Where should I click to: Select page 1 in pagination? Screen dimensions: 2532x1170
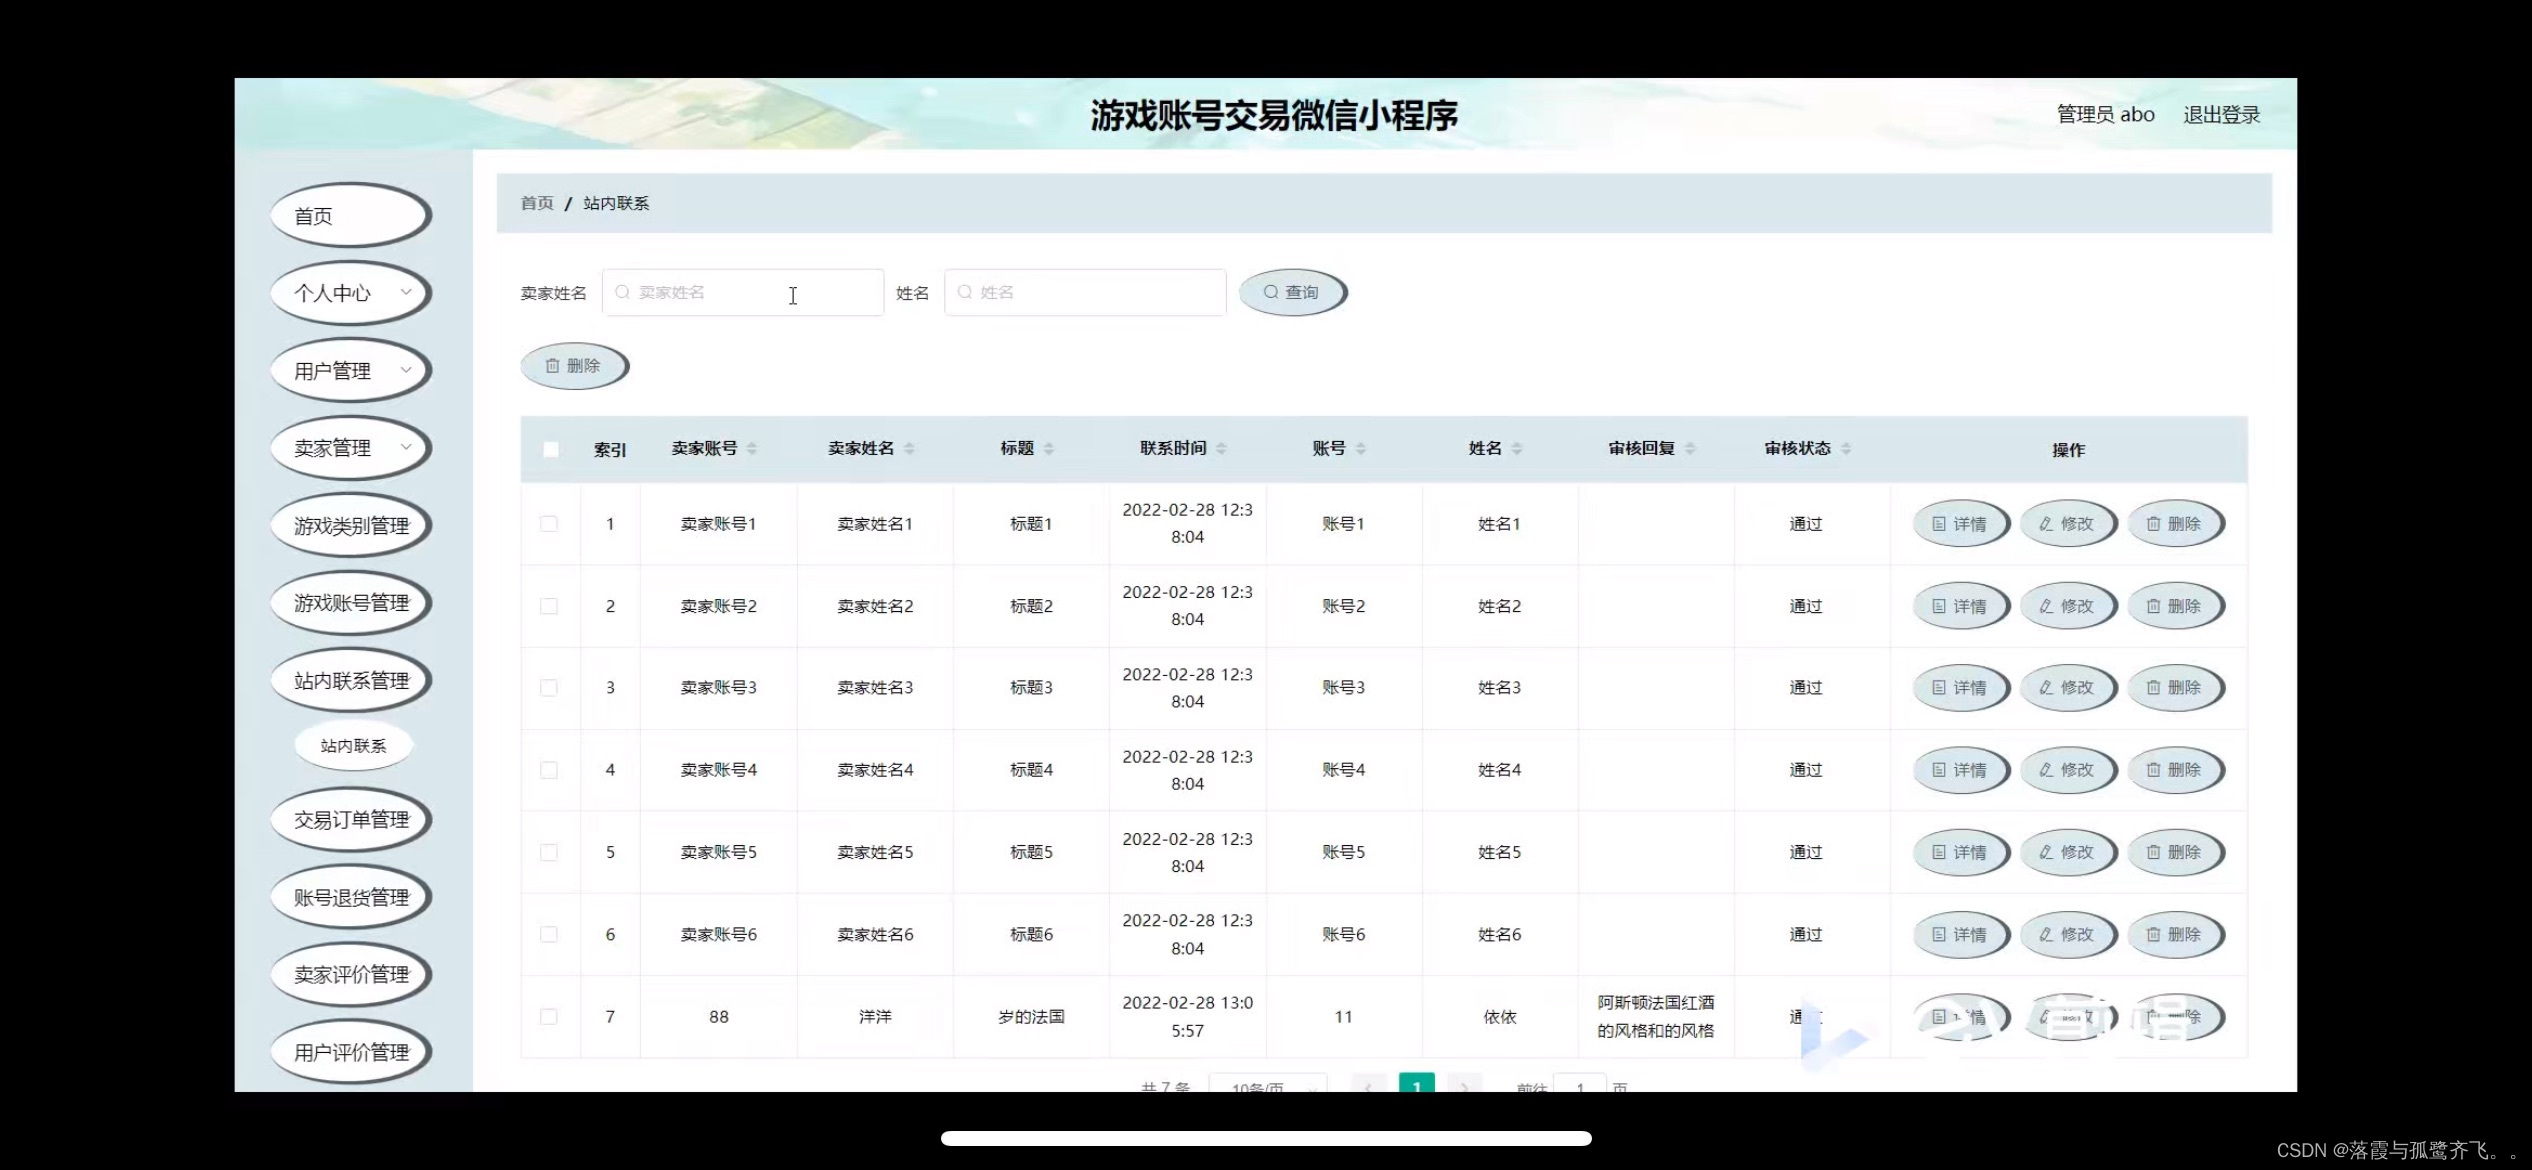pos(1416,1084)
